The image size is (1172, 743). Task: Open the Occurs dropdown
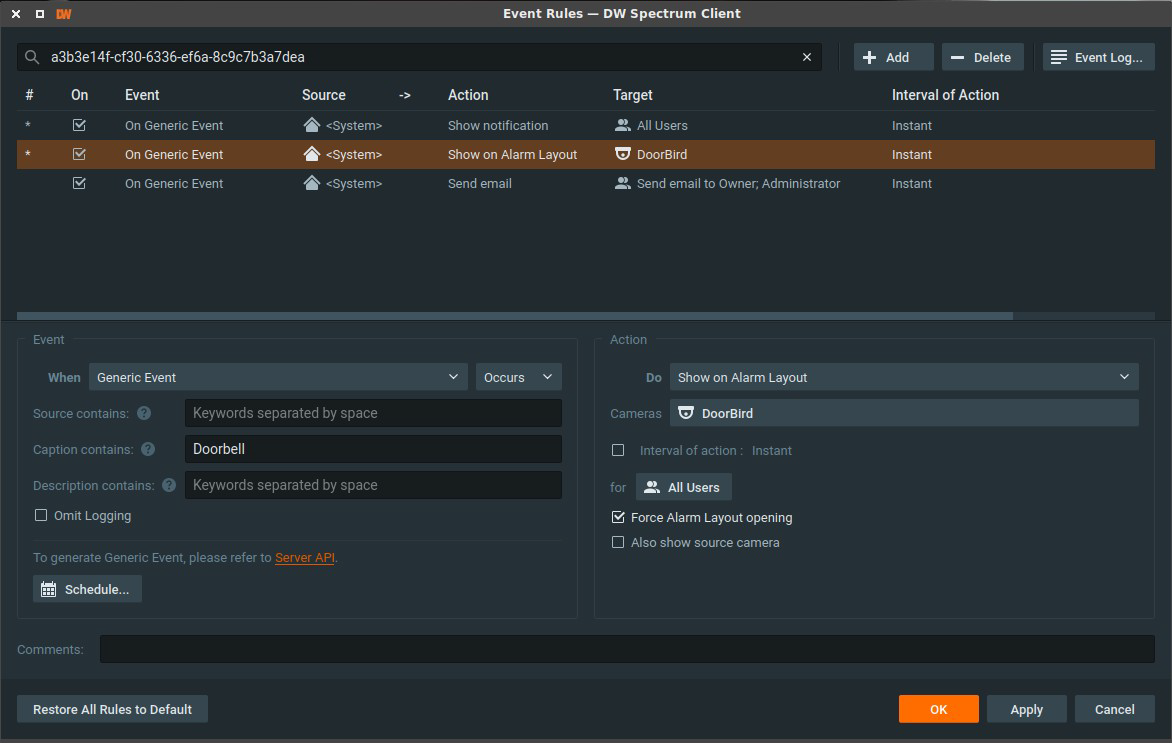point(519,377)
